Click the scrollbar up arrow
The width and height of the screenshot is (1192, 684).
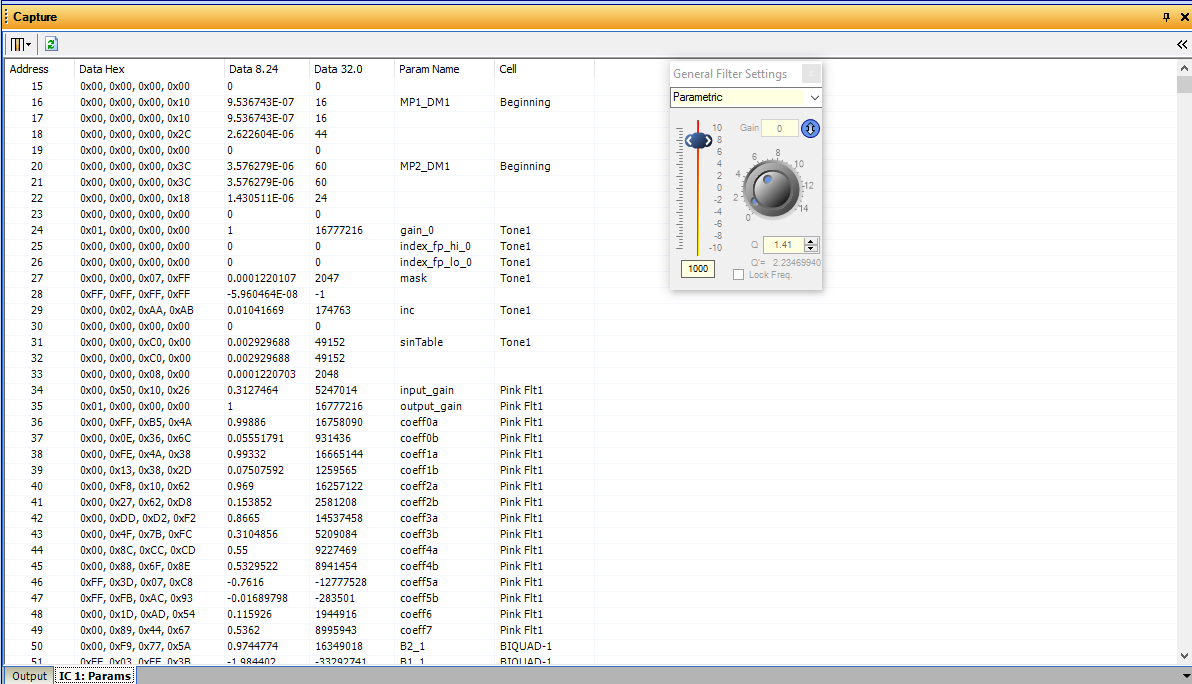[1184, 68]
